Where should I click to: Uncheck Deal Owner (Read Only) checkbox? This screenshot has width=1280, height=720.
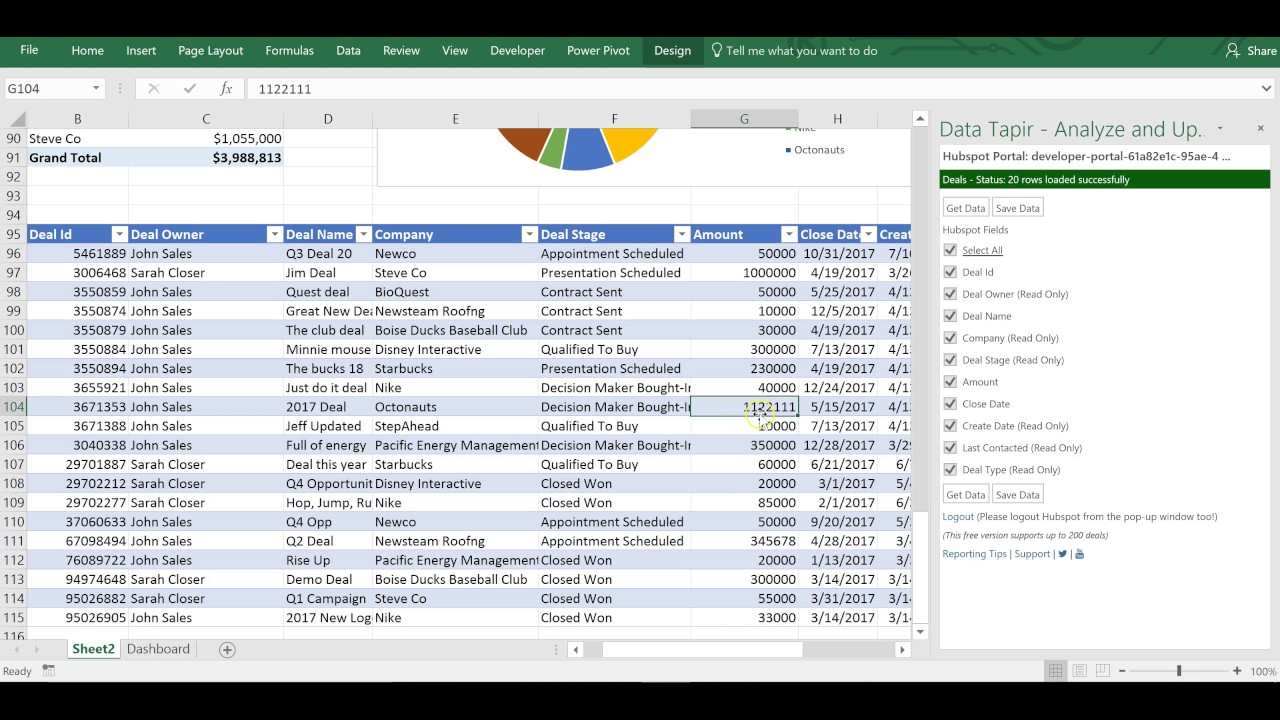tap(950, 294)
